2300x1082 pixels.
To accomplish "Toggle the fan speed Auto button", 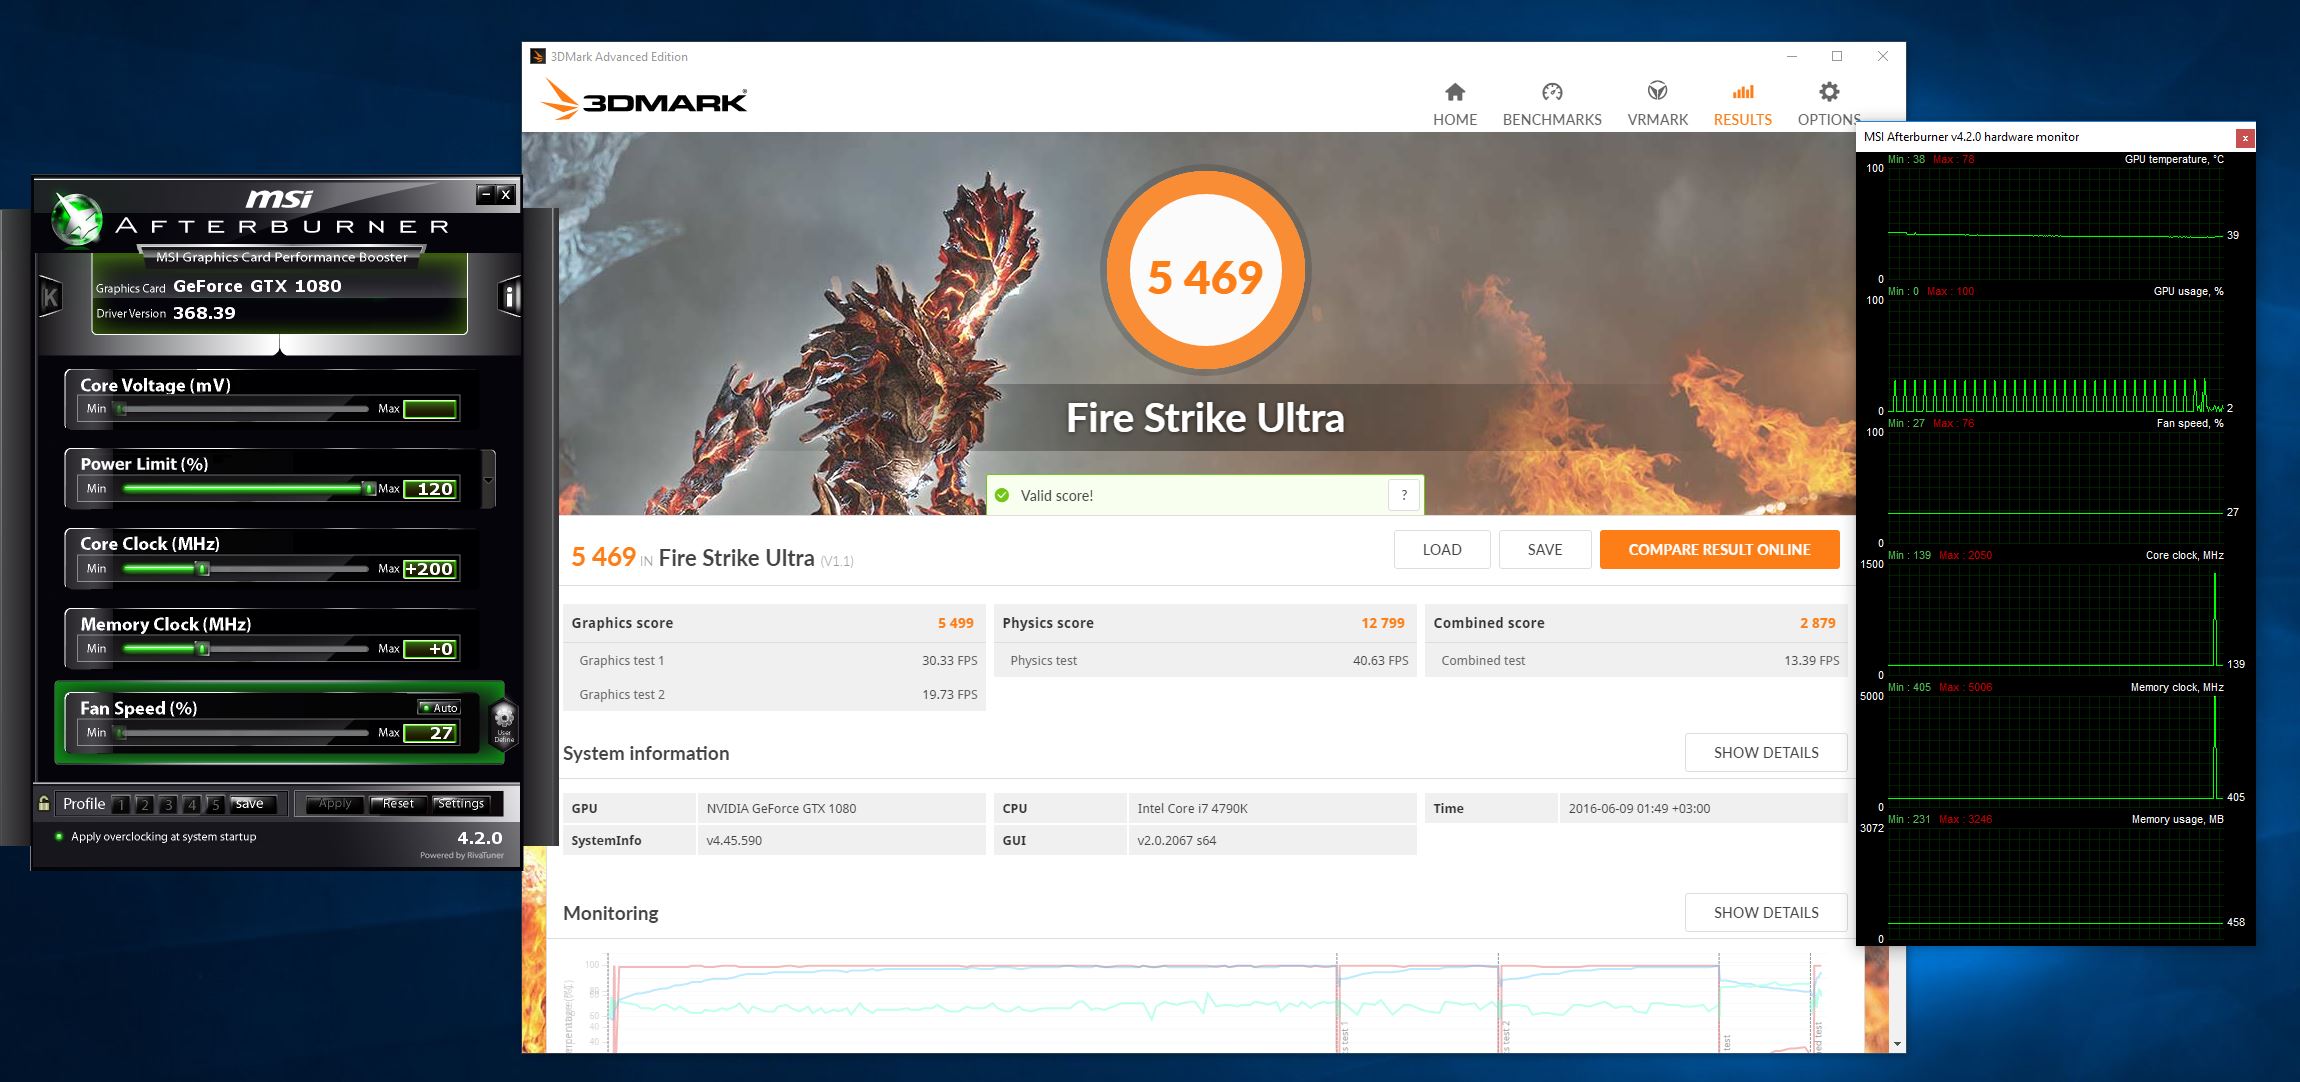I will (439, 708).
